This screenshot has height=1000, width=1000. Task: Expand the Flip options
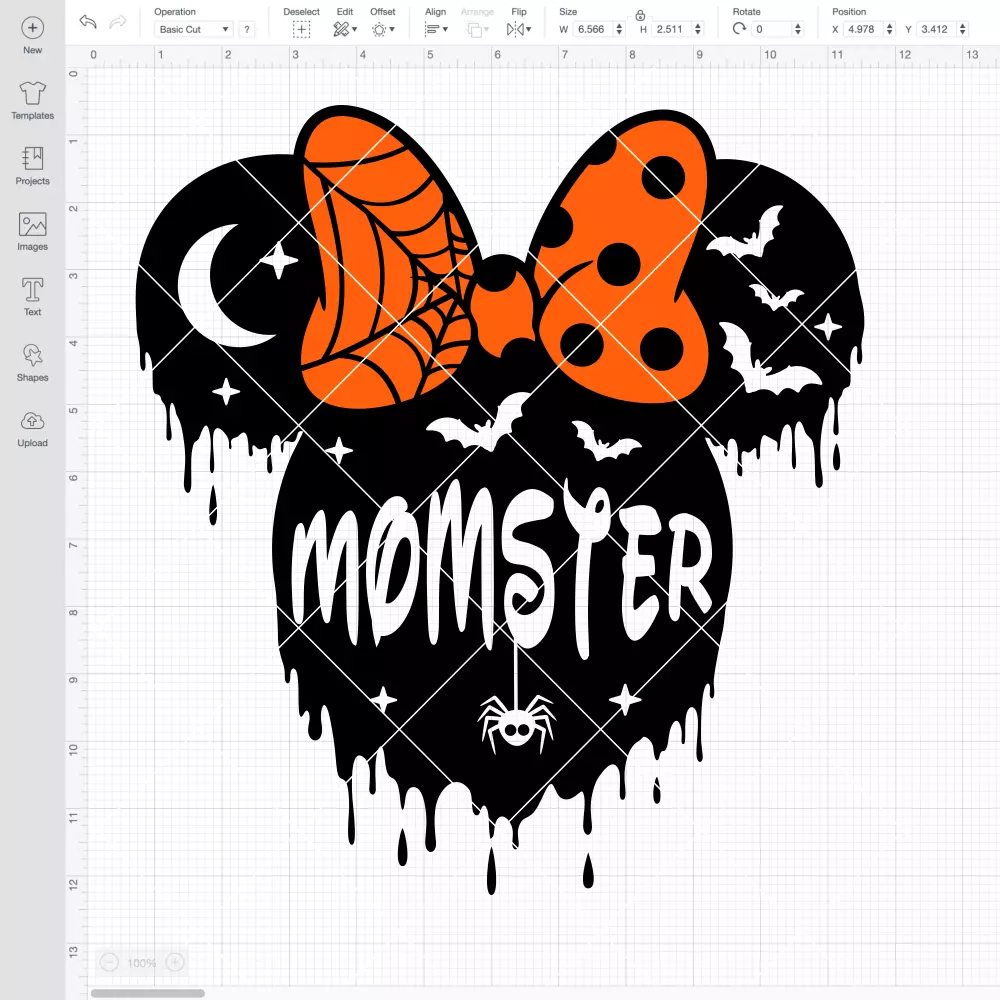(x=519, y=29)
